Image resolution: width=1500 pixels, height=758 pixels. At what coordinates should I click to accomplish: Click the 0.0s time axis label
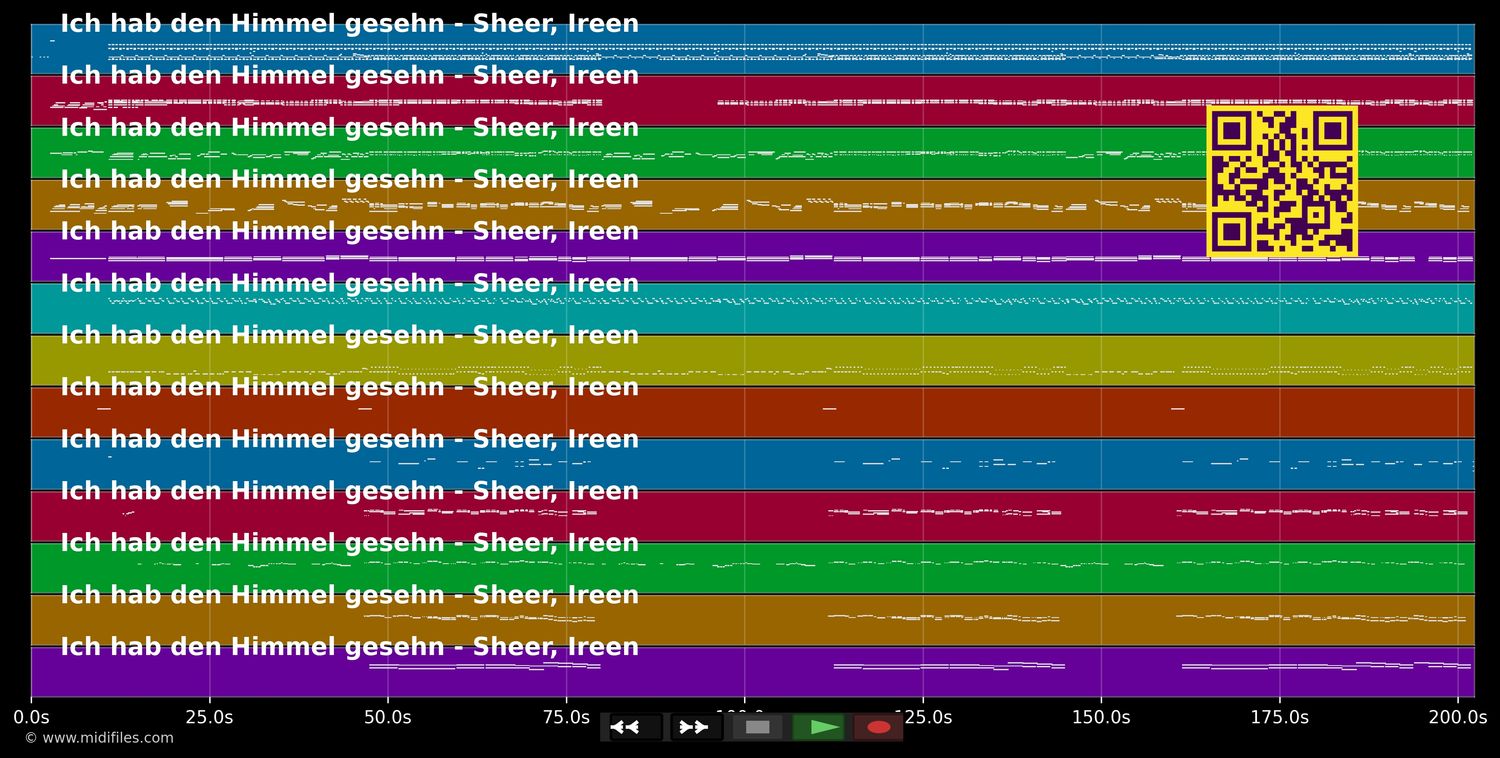[31, 717]
